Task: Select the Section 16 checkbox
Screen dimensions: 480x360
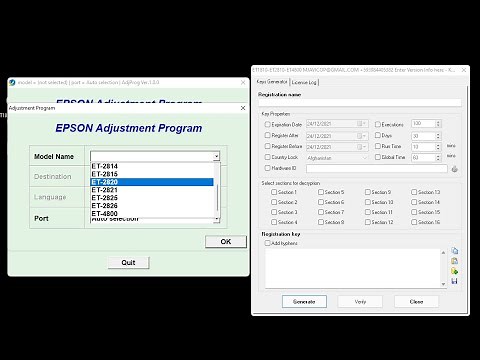Action: 414,222
